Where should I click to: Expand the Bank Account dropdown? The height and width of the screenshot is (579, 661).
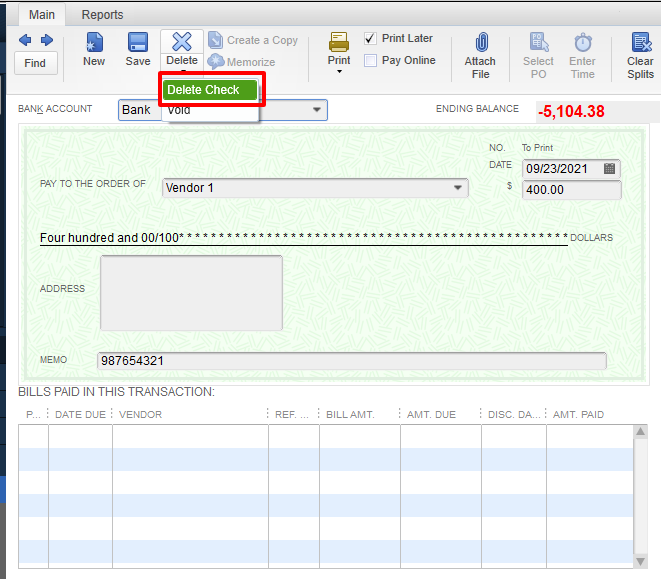pos(316,110)
